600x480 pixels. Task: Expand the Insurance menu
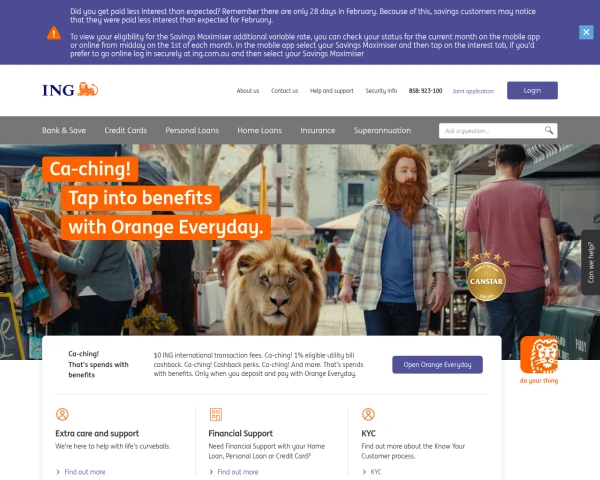click(x=318, y=131)
